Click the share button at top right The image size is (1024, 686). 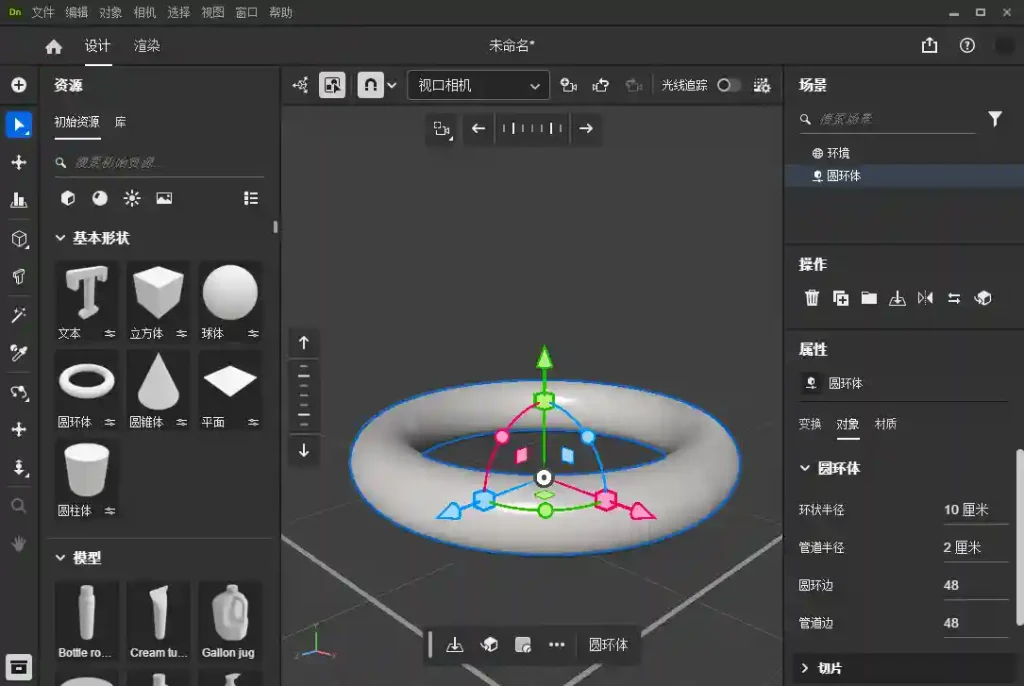tap(928, 45)
